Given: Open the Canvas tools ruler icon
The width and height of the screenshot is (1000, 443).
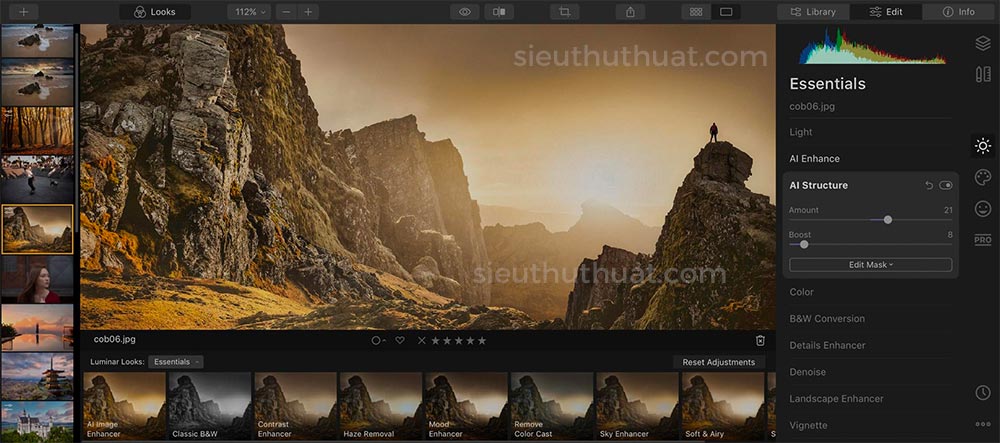Looking at the screenshot, I should click(983, 74).
